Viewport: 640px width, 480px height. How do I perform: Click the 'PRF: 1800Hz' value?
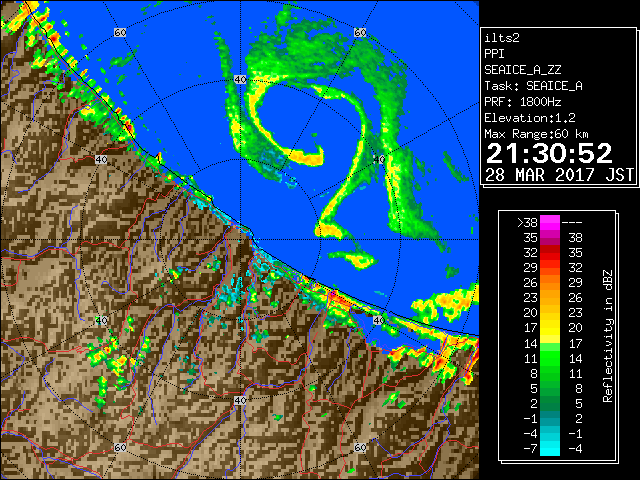click(x=523, y=102)
